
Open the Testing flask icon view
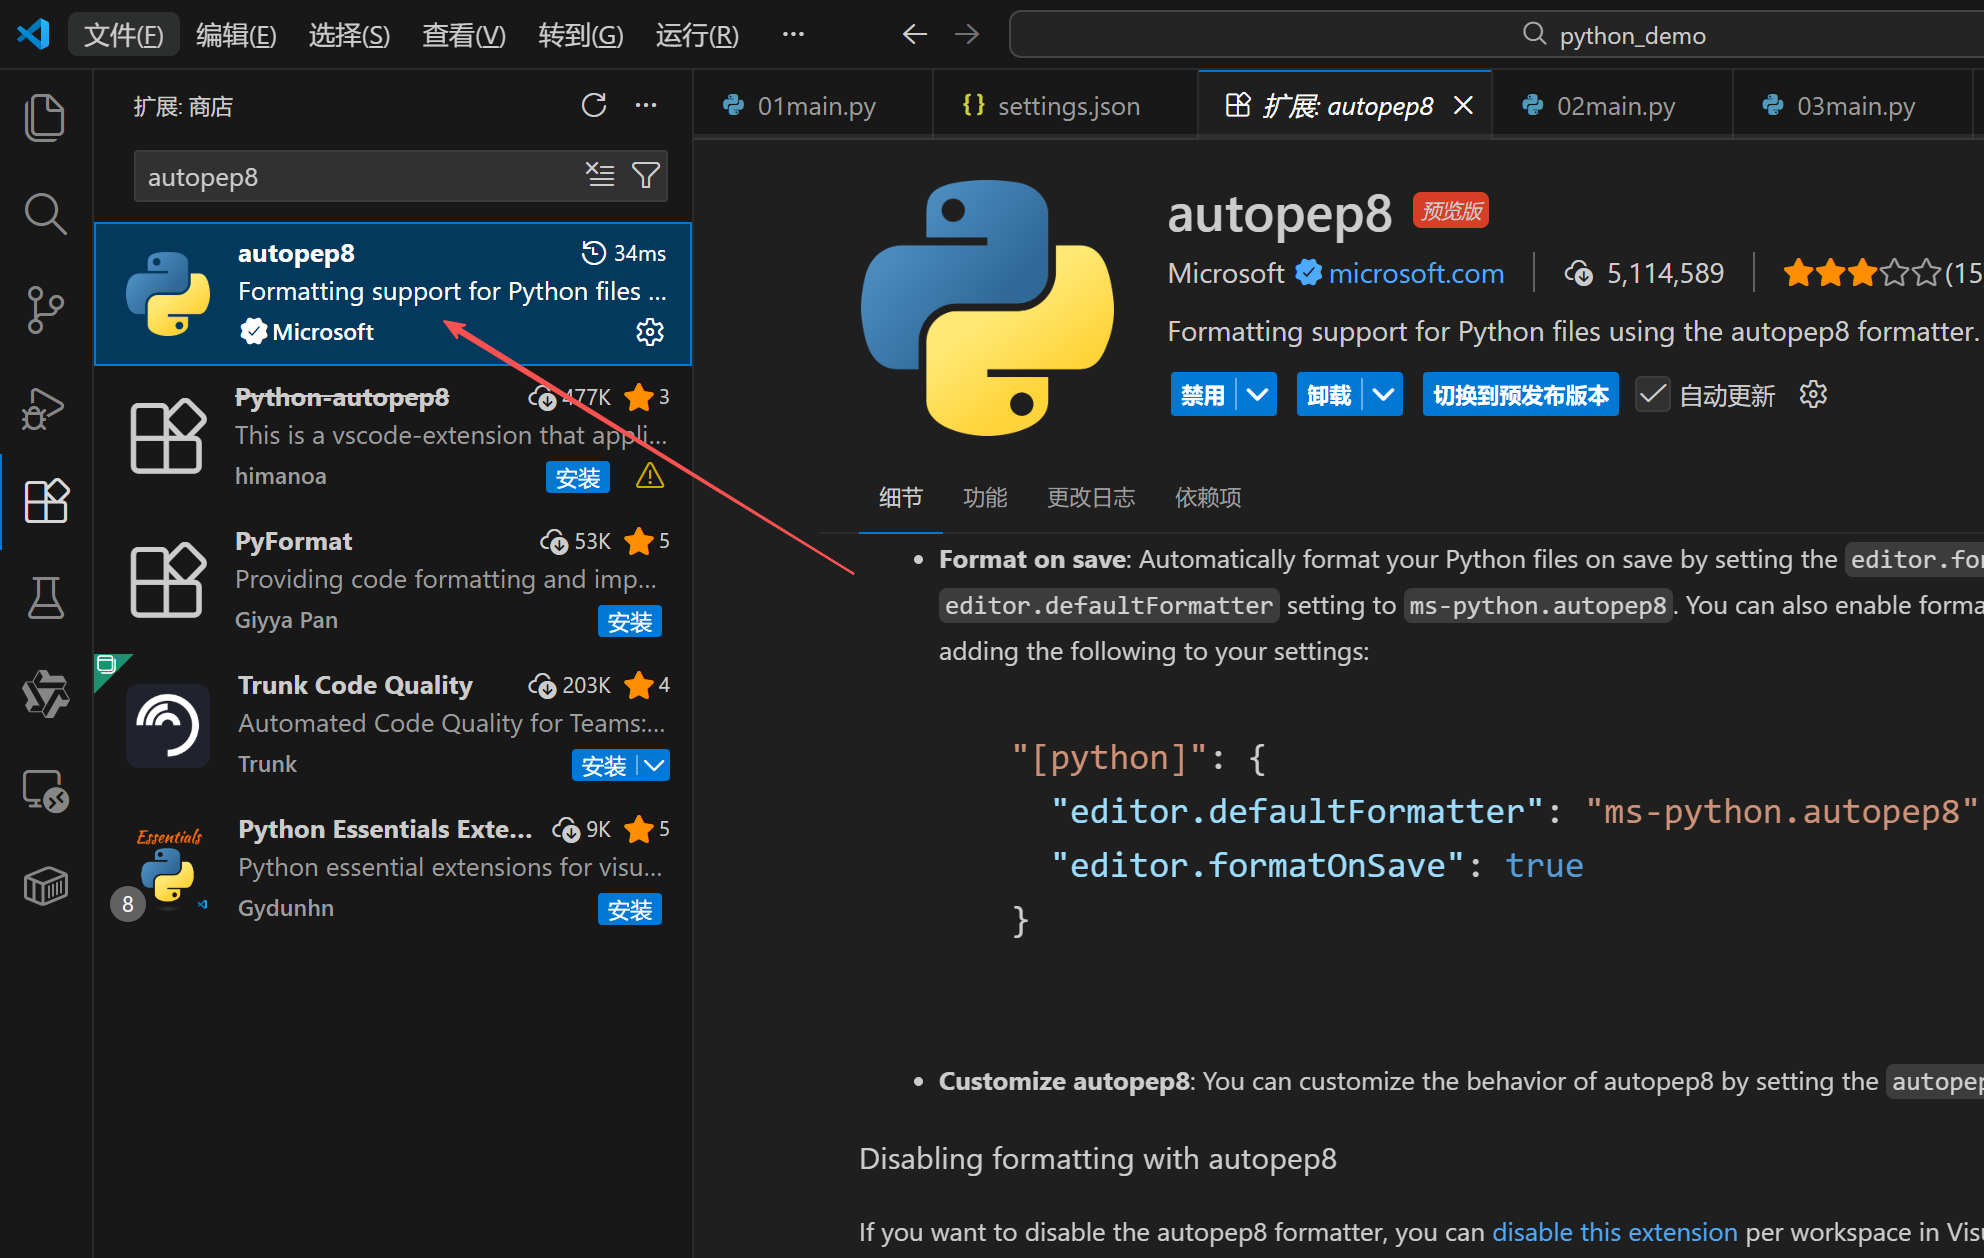pyautogui.click(x=45, y=598)
